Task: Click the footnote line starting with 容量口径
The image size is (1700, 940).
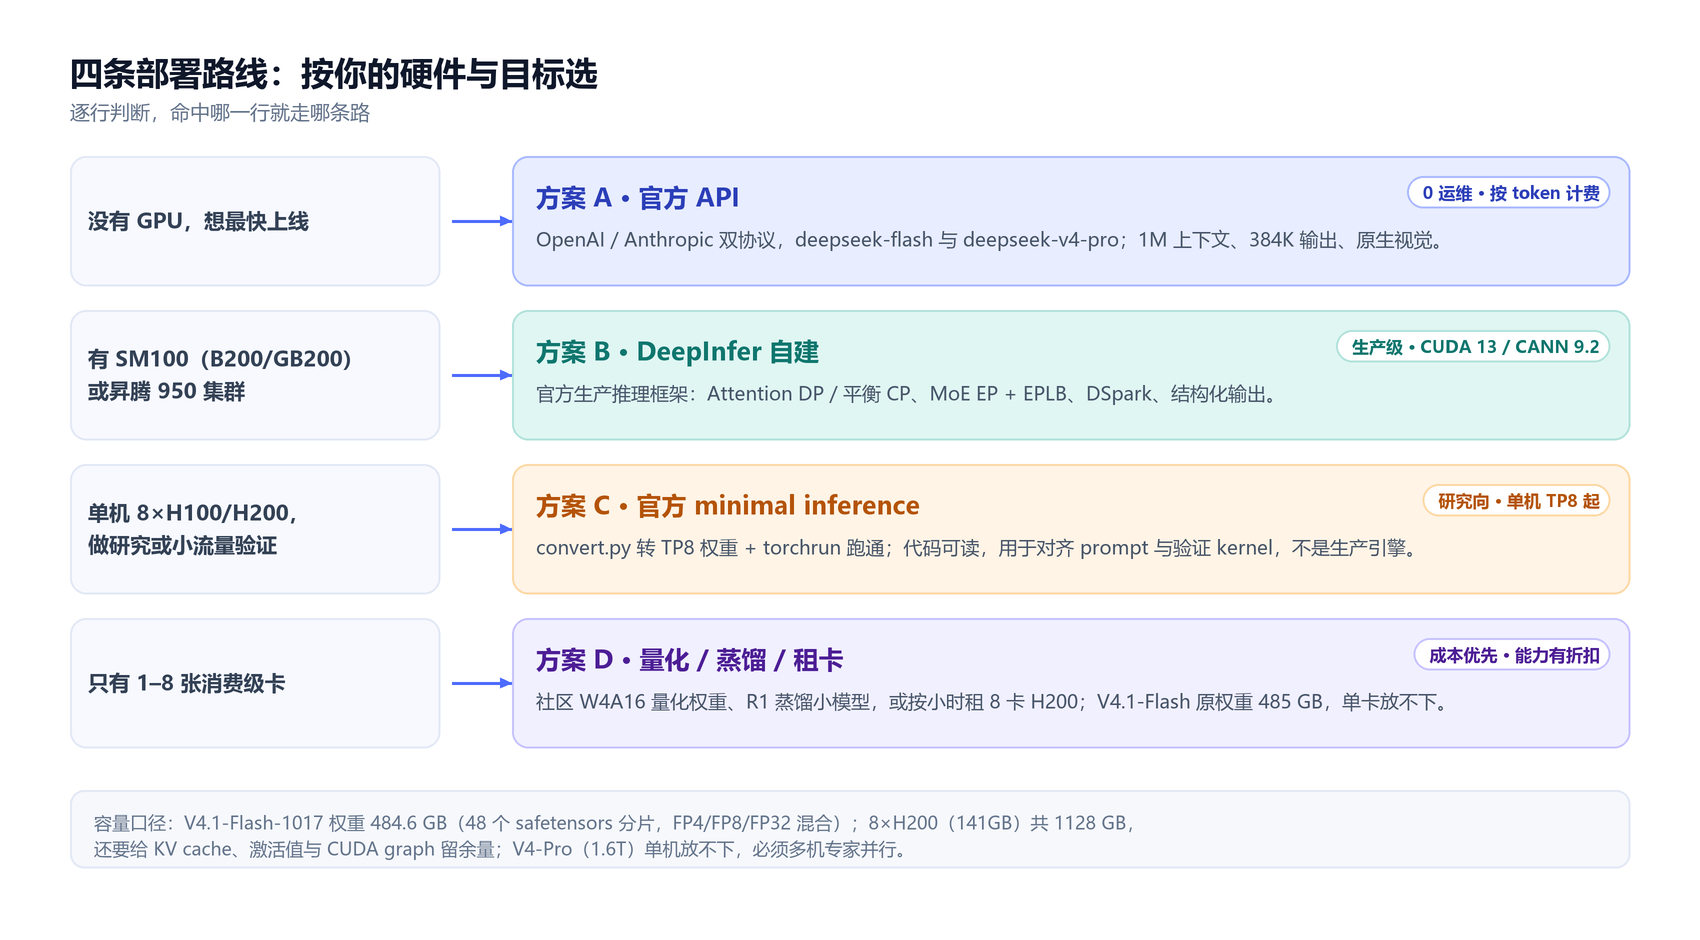Action: [616, 823]
